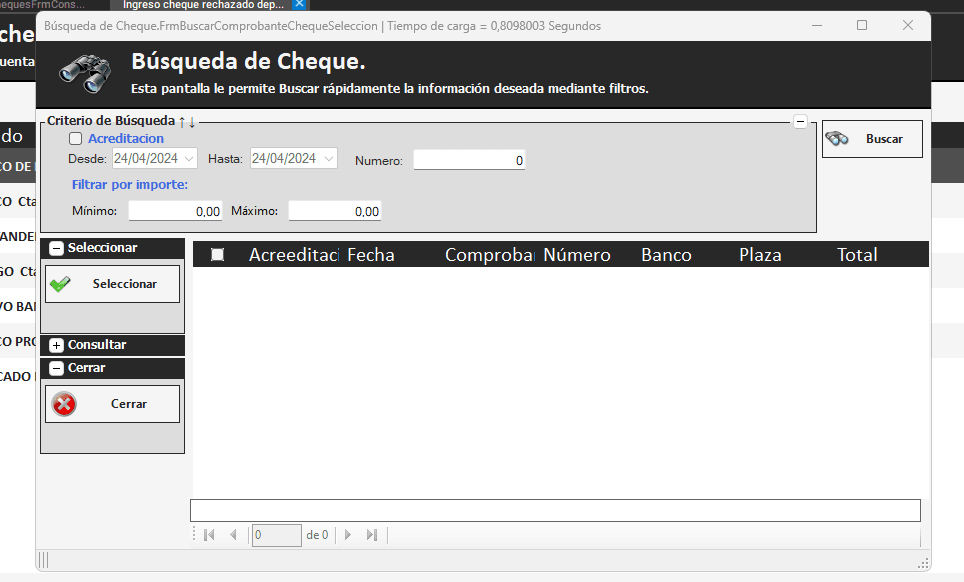Click the Mínimo amount field
Image resolution: width=964 pixels, height=582 pixels.
pyautogui.click(x=175, y=211)
